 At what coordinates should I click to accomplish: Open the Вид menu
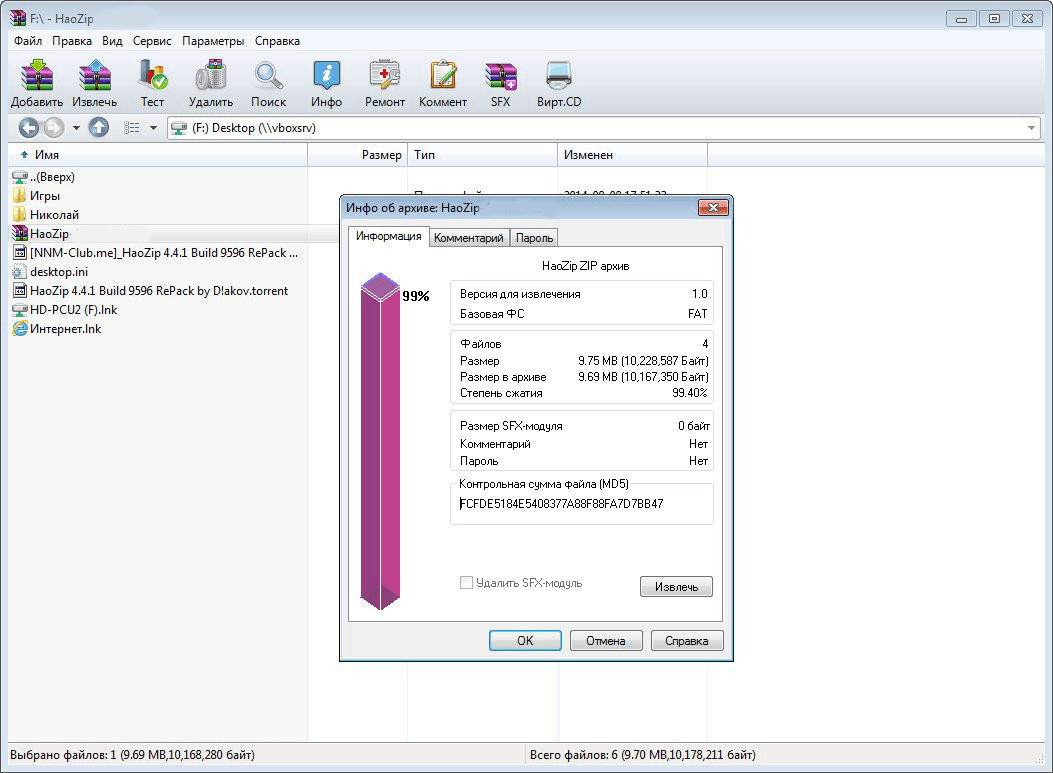coord(112,41)
